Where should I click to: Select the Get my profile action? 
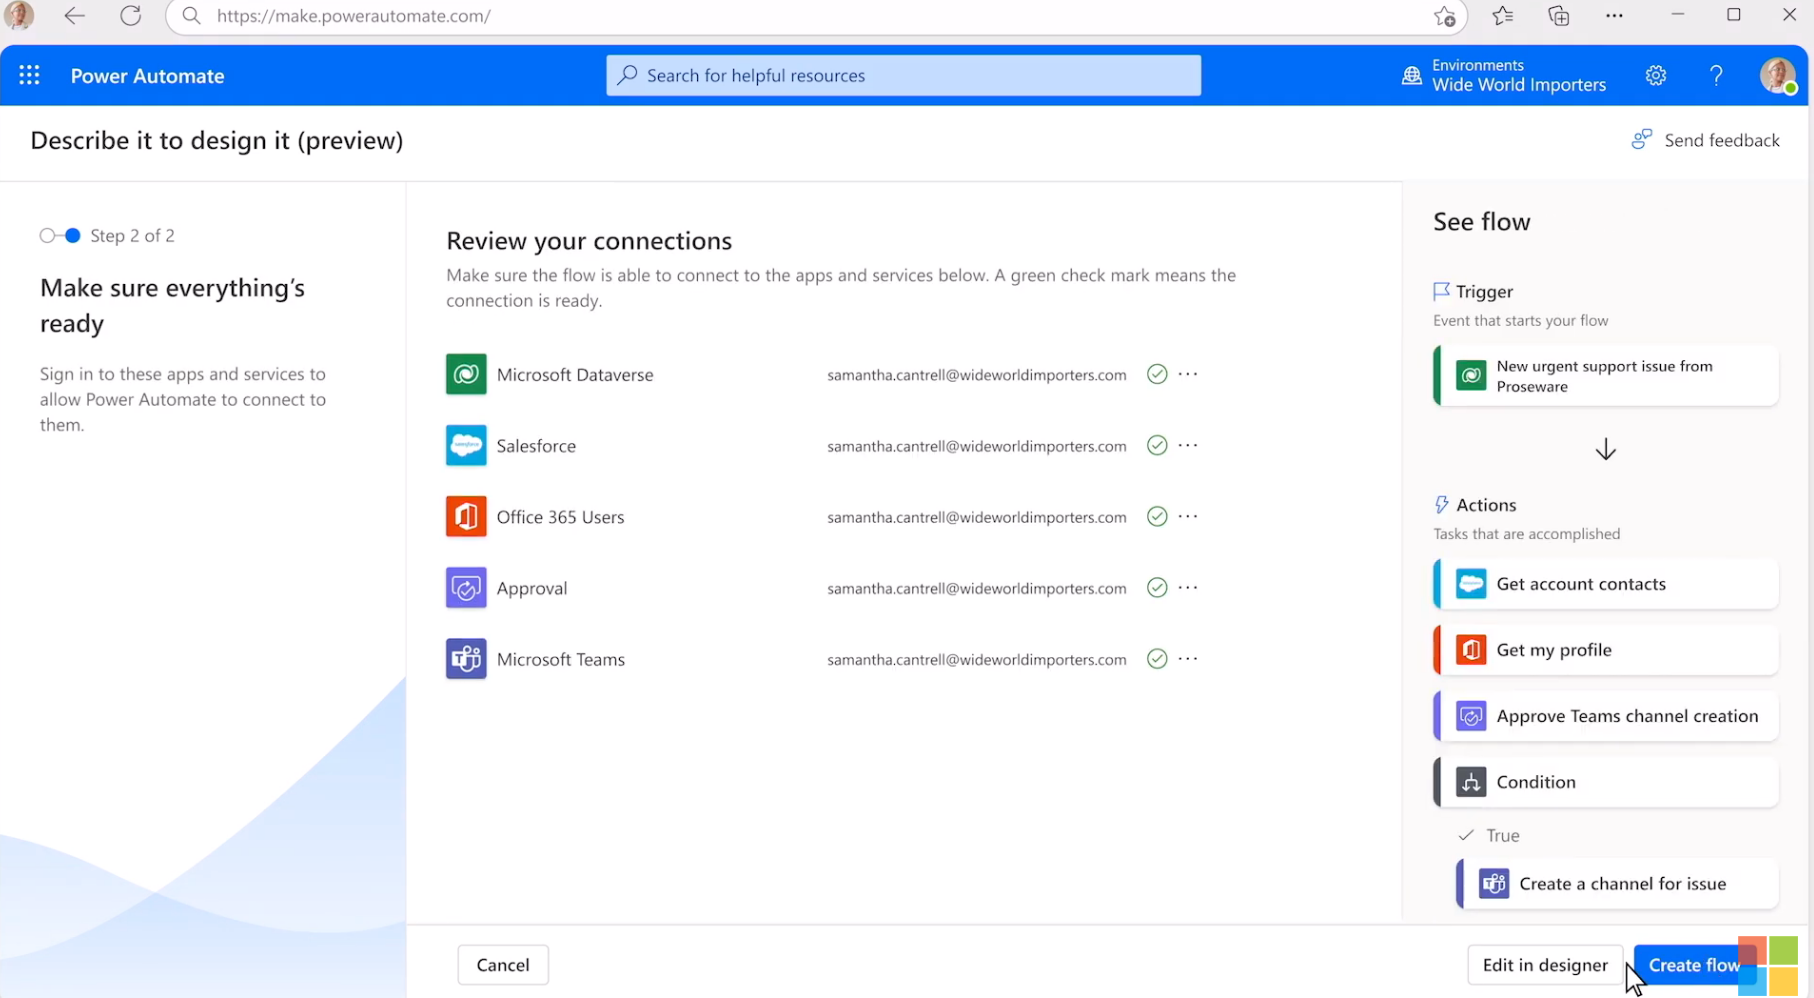coord(1606,650)
